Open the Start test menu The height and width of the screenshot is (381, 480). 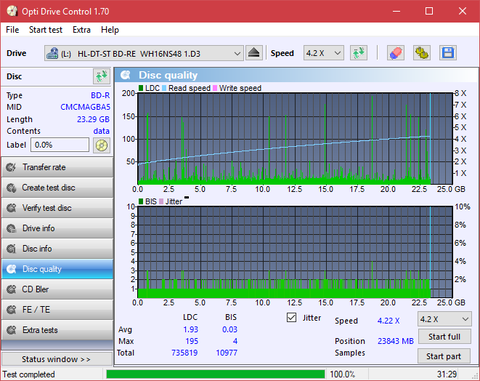tap(45, 30)
